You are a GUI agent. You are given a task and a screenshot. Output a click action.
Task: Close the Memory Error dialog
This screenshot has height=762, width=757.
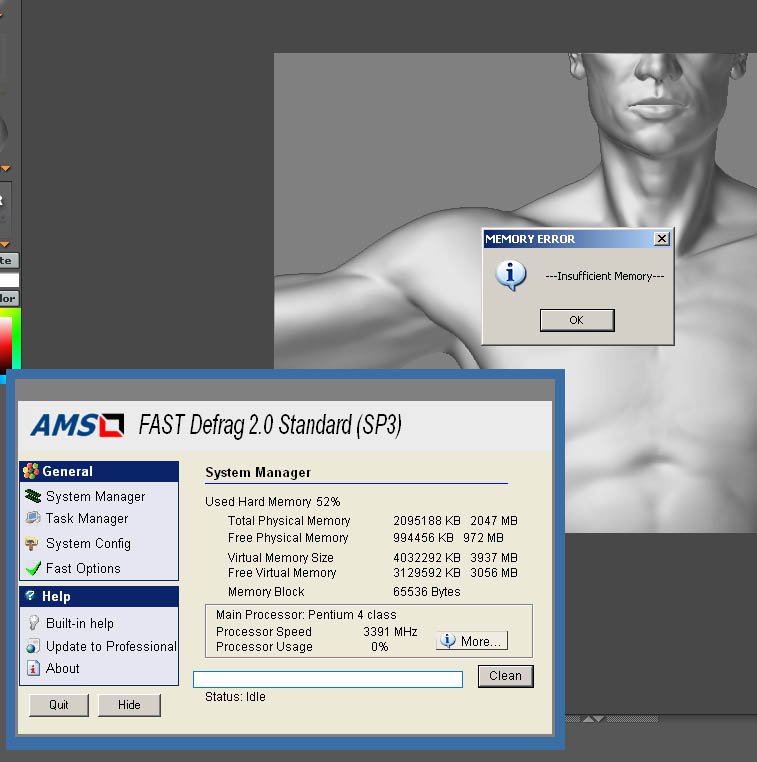pyautogui.click(x=661, y=239)
